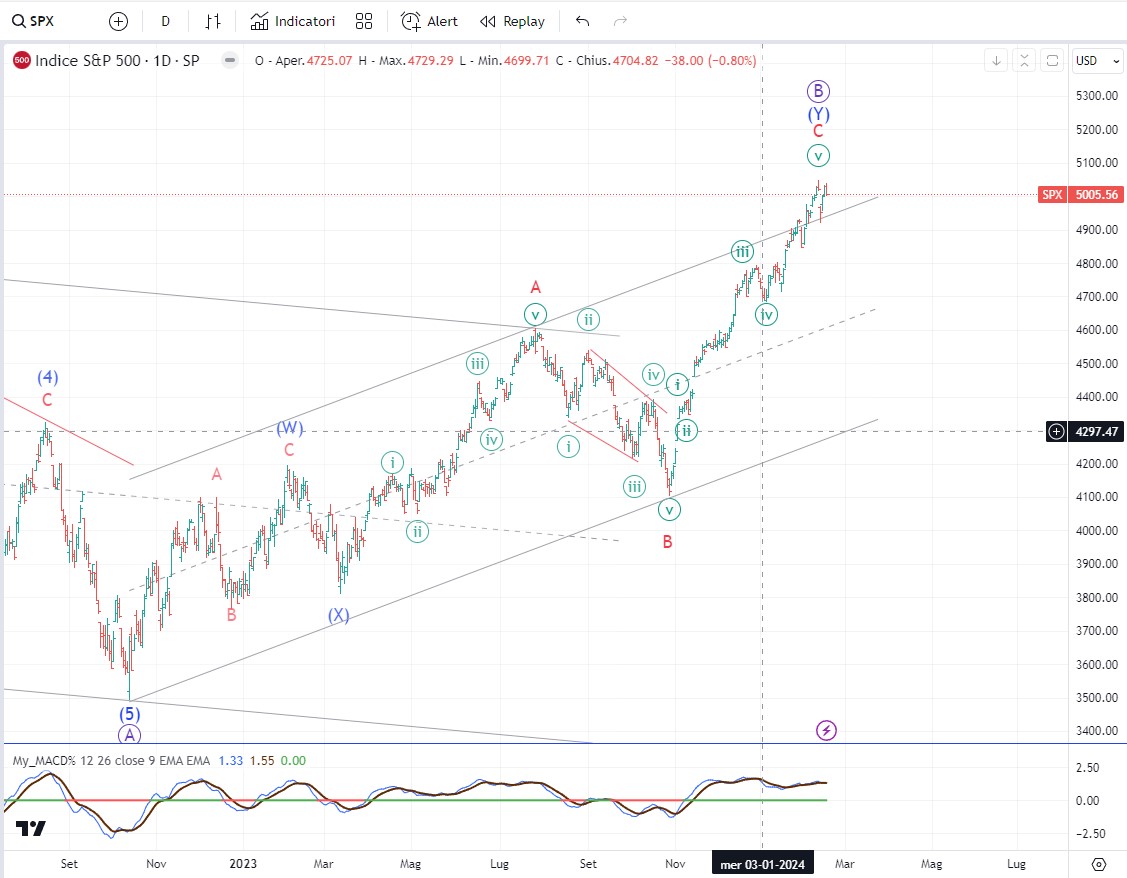Select the blue (5) wave label
Screen dimensions: 1127x878
(x=129, y=714)
